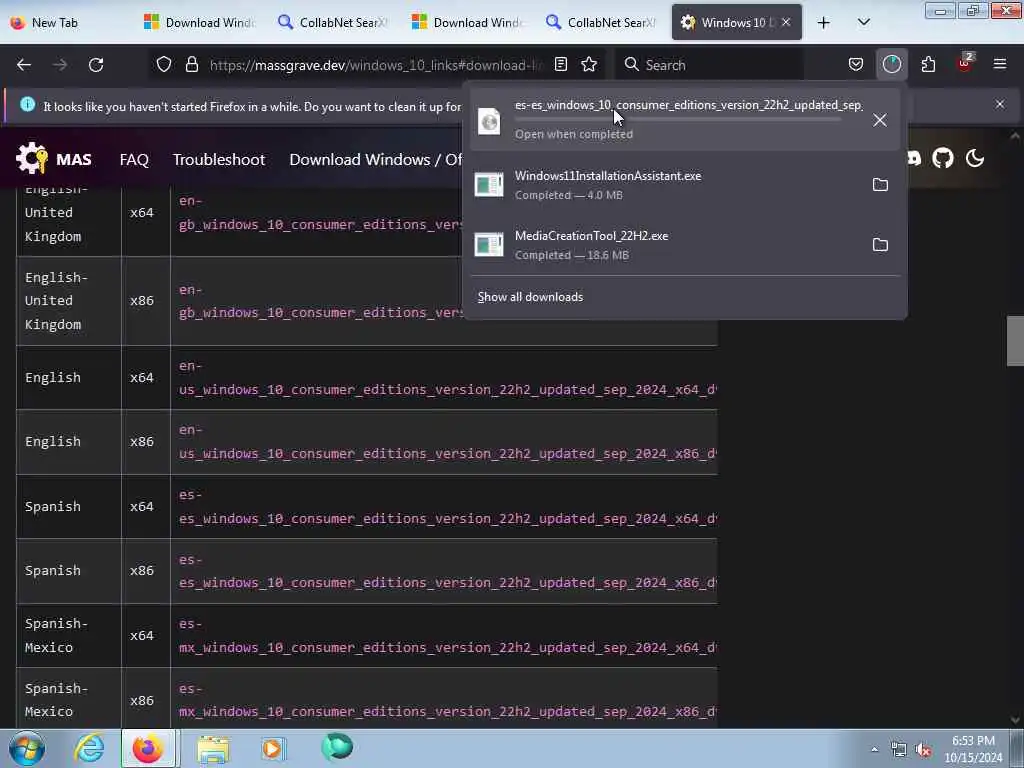
Task: Open the Troubleshoot menu
Action: point(219,159)
